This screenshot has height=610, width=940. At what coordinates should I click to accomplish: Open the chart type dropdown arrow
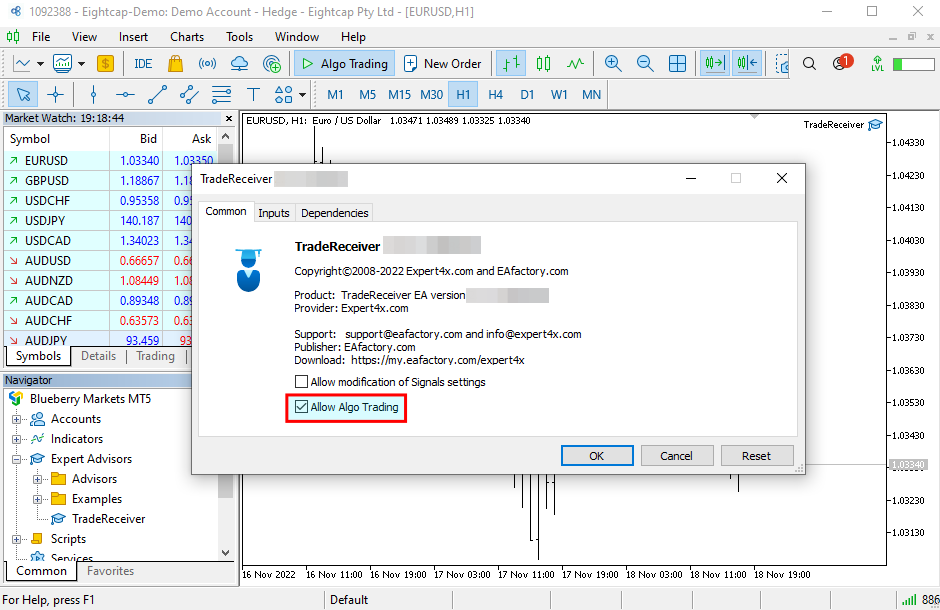pyautogui.click(x=40, y=63)
